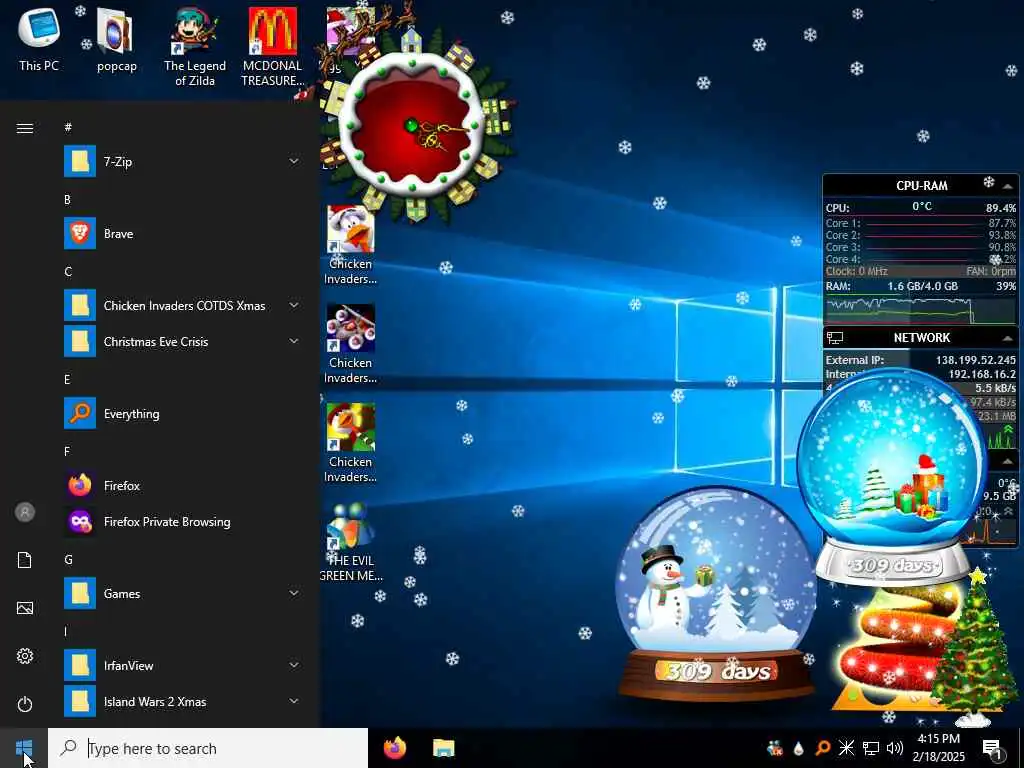Launch The Legend of Zilda shortcut
Image resolution: width=1024 pixels, height=768 pixels.
click(x=195, y=47)
